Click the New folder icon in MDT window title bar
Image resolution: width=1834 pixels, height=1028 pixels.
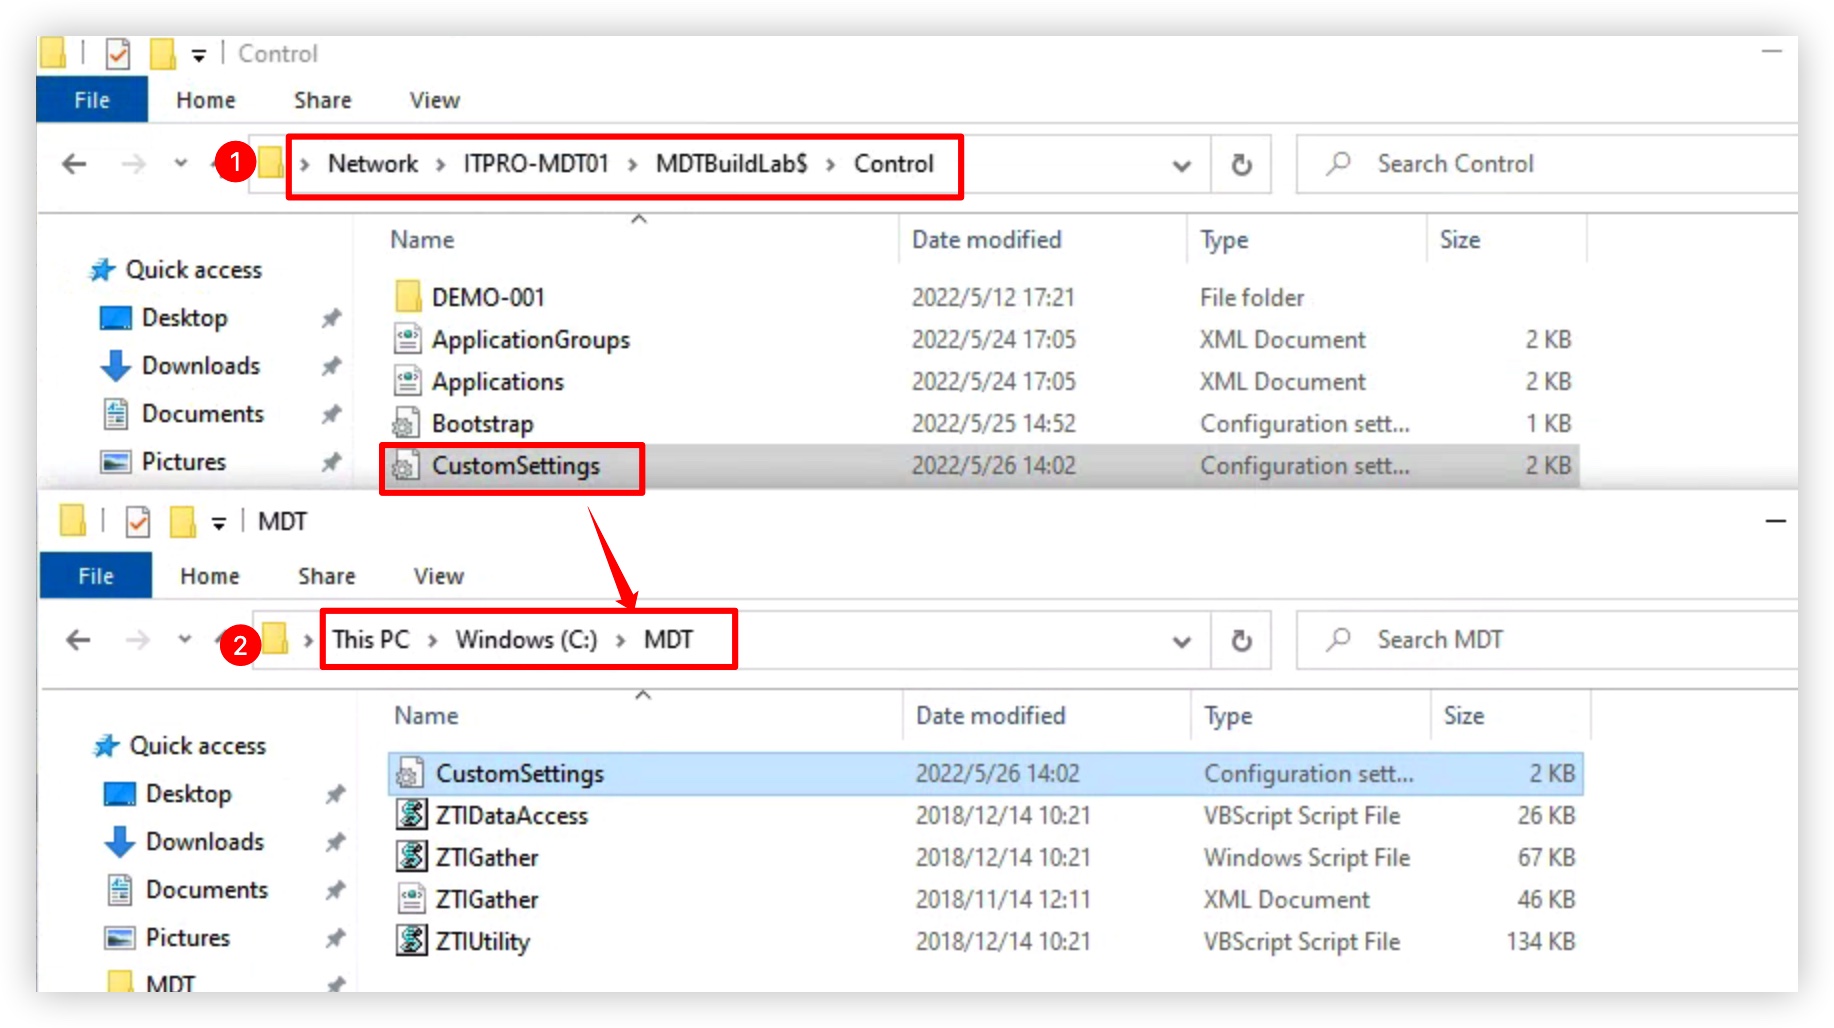[x=182, y=521]
